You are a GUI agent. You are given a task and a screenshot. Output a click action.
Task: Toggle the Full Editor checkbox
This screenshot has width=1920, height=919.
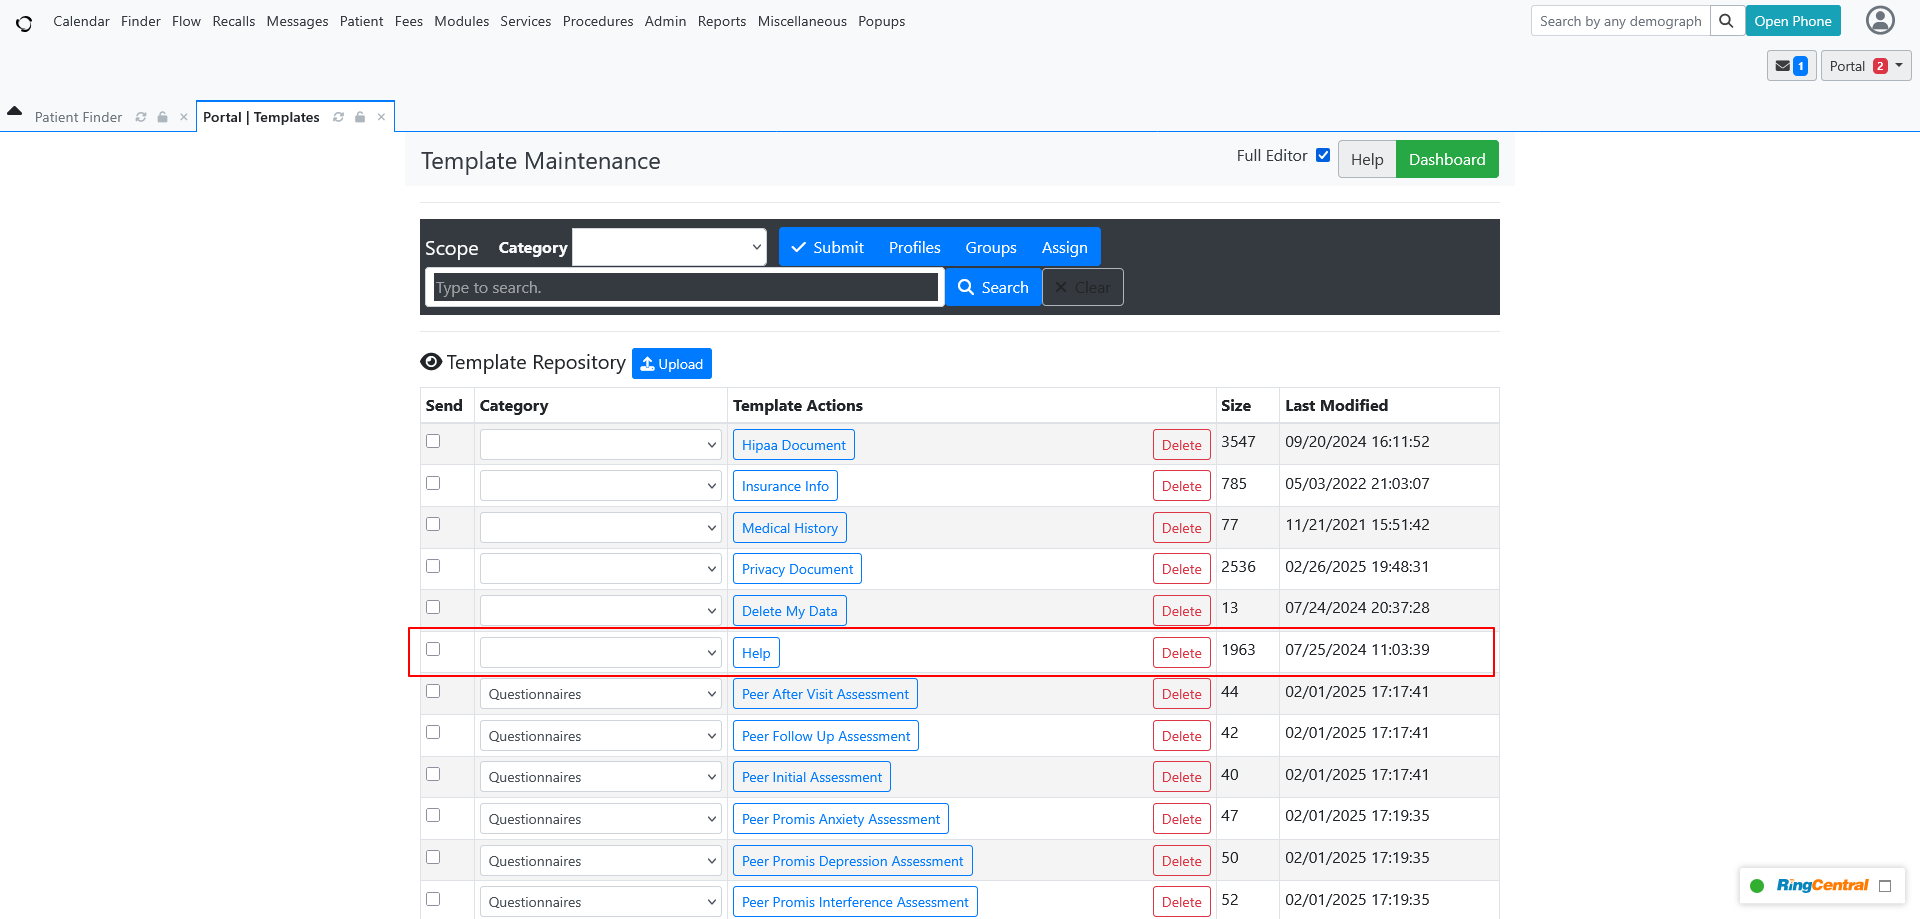1323,155
